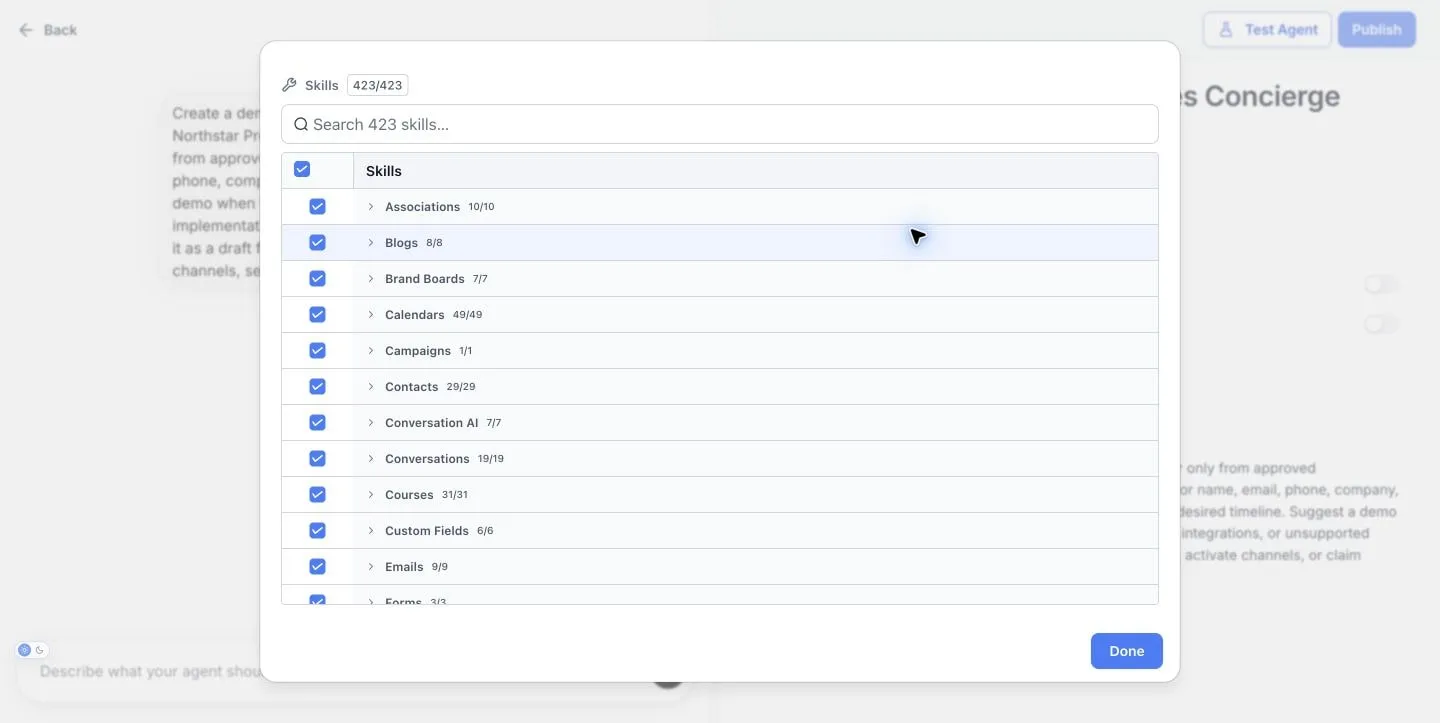The height and width of the screenshot is (723, 1440).
Task: Uncheck the Blogs checkbox
Action: point(317,242)
